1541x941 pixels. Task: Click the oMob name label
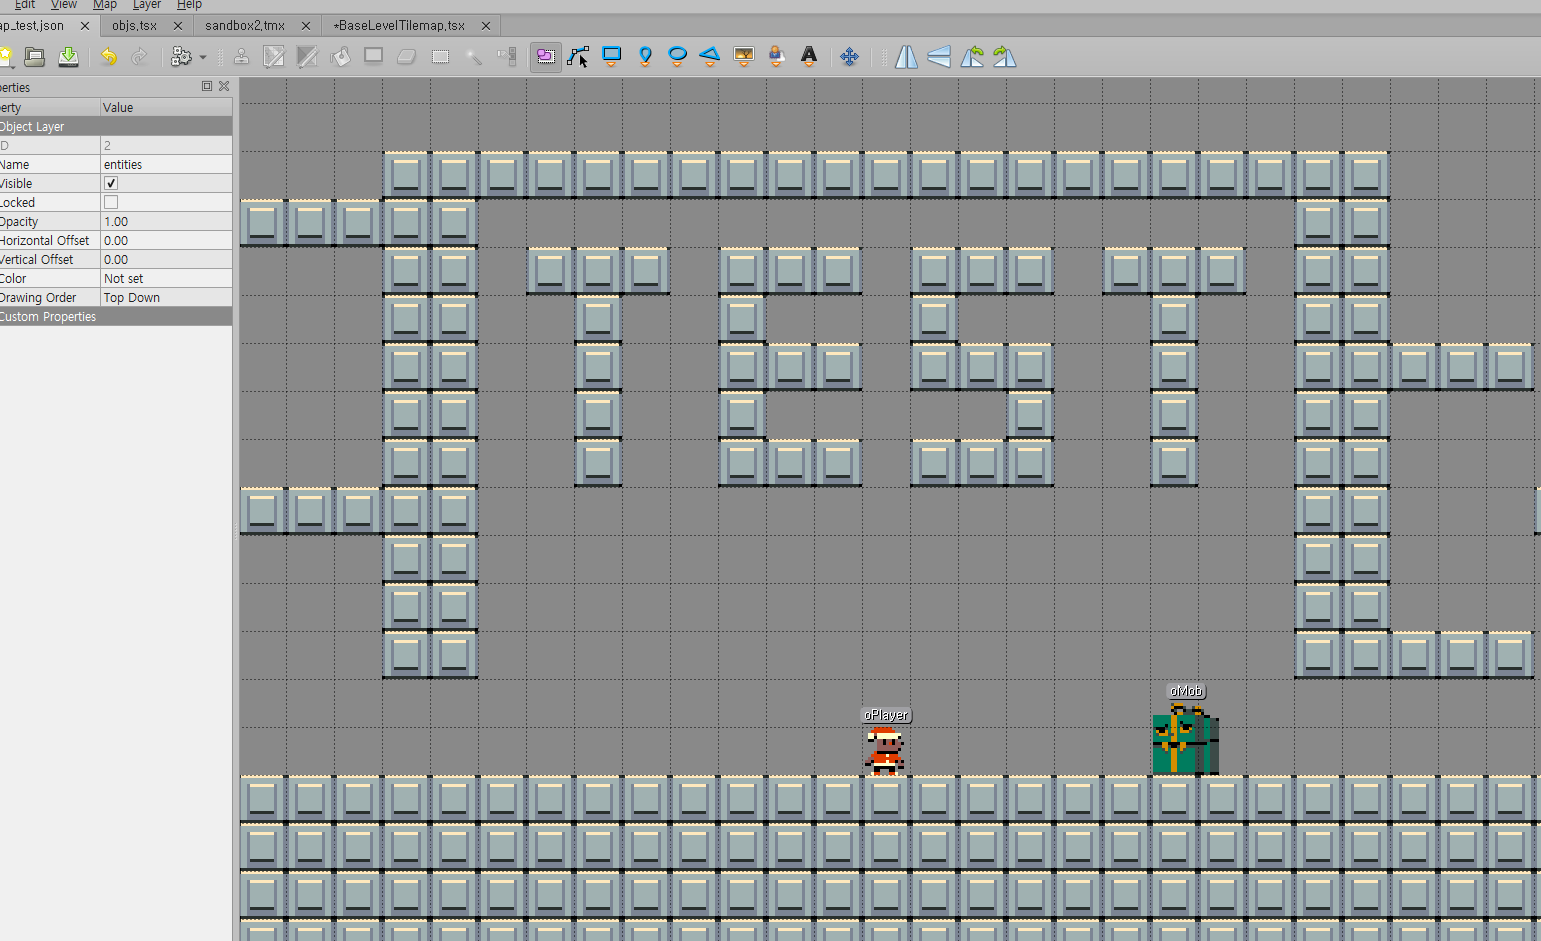(x=1186, y=691)
